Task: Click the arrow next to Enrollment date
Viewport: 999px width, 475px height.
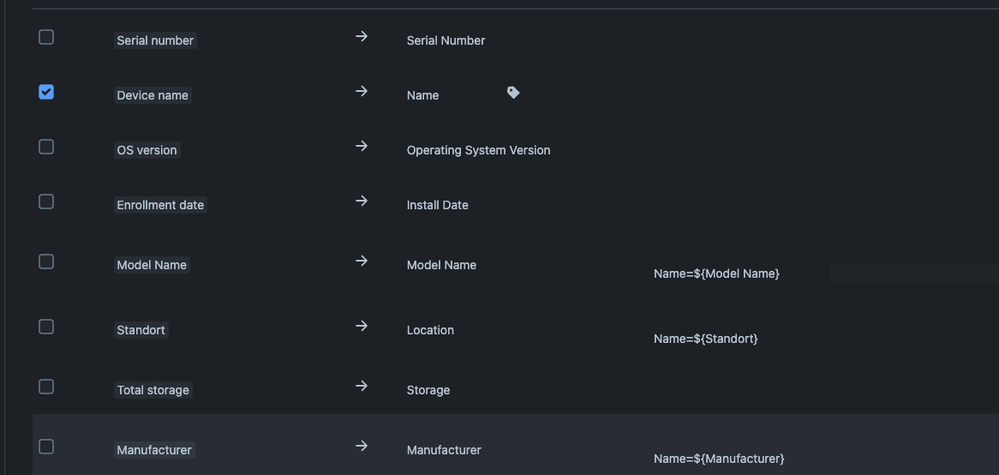Action: pos(361,201)
